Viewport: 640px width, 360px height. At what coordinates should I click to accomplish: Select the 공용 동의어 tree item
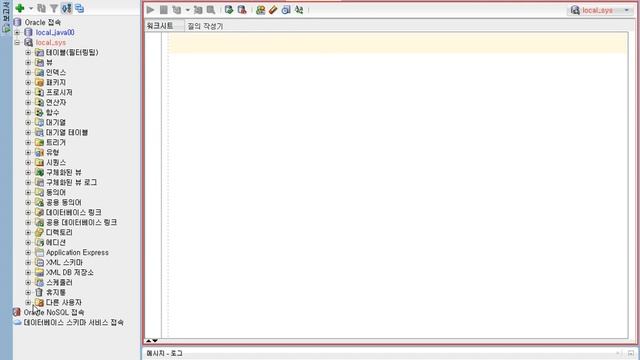[x=64, y=202]
